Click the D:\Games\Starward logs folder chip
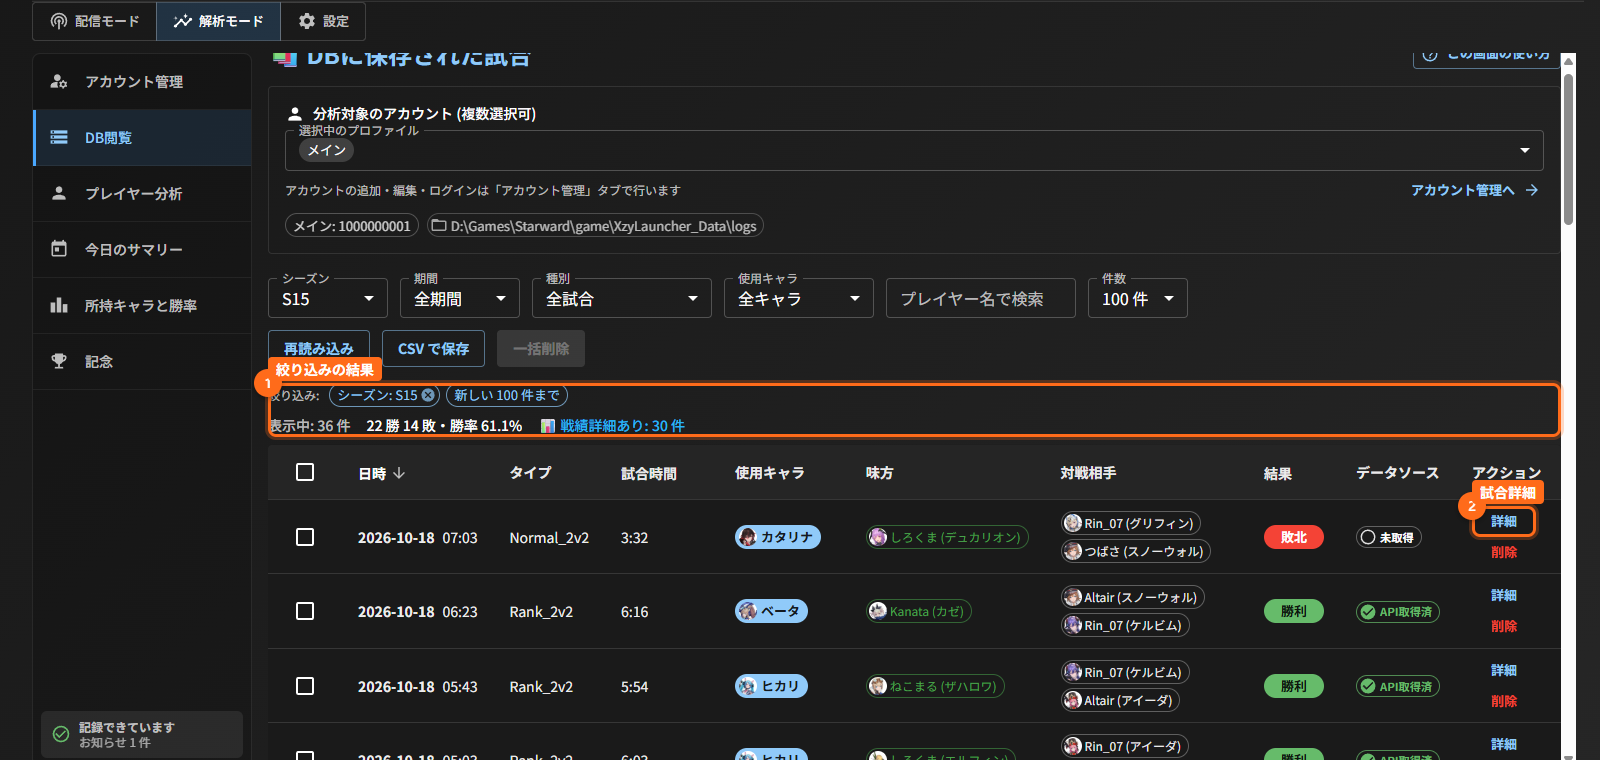Screen dimensions: 1600x760 click(x=596, y=226)
